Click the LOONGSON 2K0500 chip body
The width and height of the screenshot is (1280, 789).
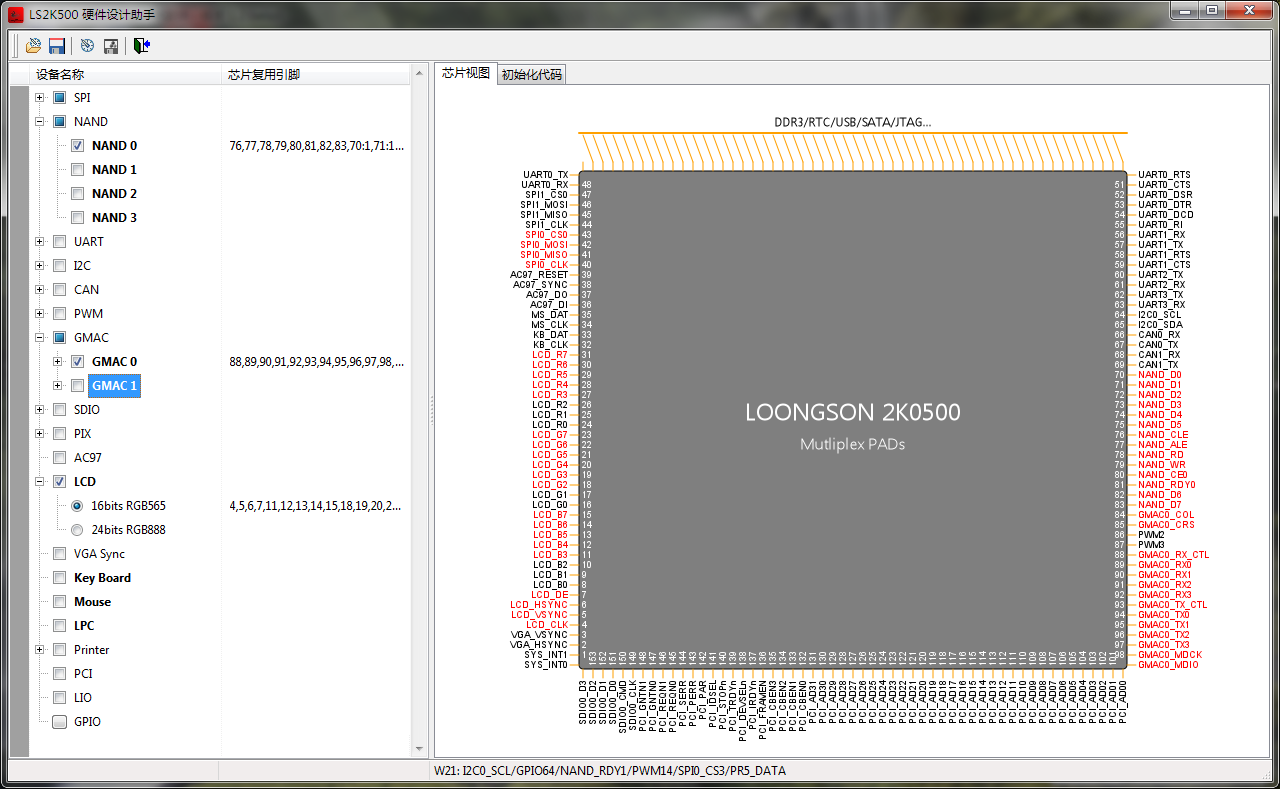[853, 419]
